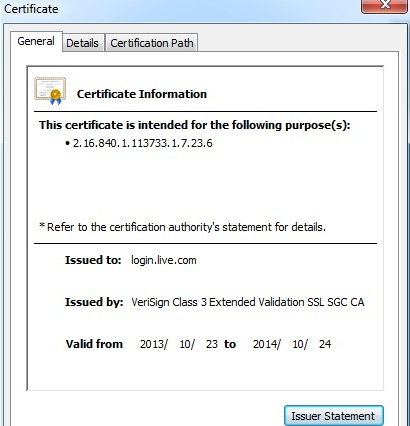Click the Issuer Statement button
Image resolution: width=410 pixels, height=426 pixels.
[x=334, y=416]
